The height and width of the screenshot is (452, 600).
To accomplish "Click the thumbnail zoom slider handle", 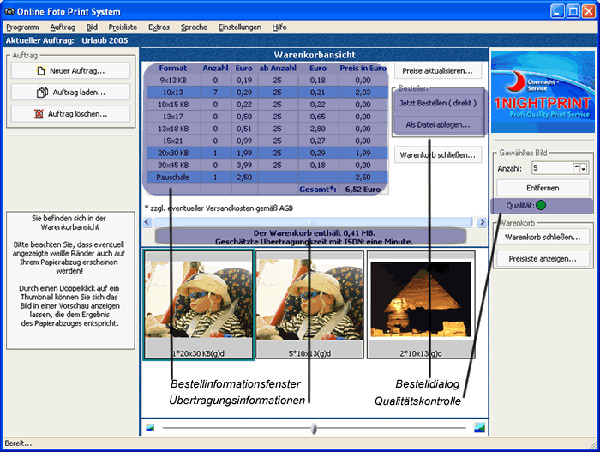I will [x=314, y=428].
